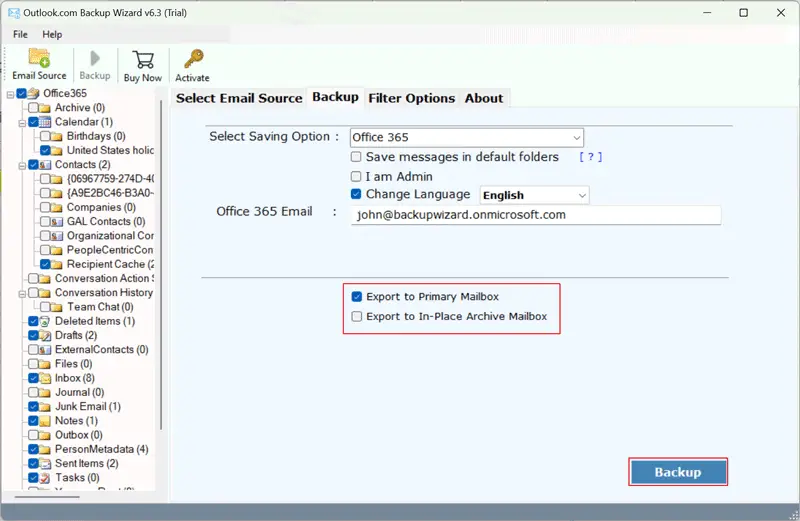
Task: Collapse the Office365 tree node
Action: tap(10, 94)
